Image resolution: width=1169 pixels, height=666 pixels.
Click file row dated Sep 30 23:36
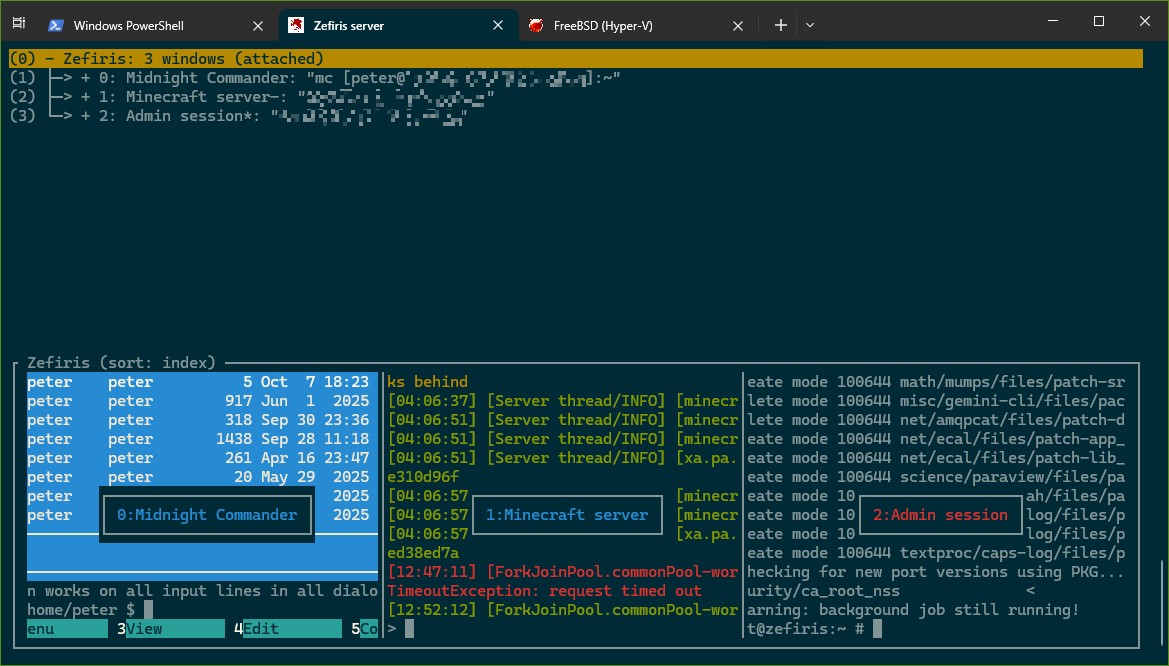pyautogui.click(x=202, y=420)
